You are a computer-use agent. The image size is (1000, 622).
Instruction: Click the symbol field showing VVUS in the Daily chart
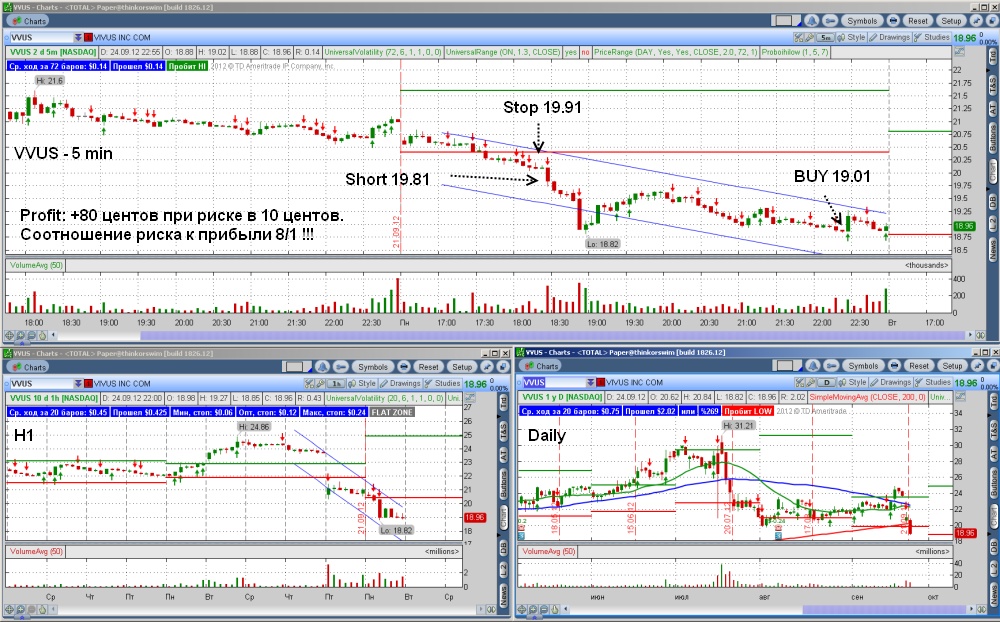coord(554,383)
